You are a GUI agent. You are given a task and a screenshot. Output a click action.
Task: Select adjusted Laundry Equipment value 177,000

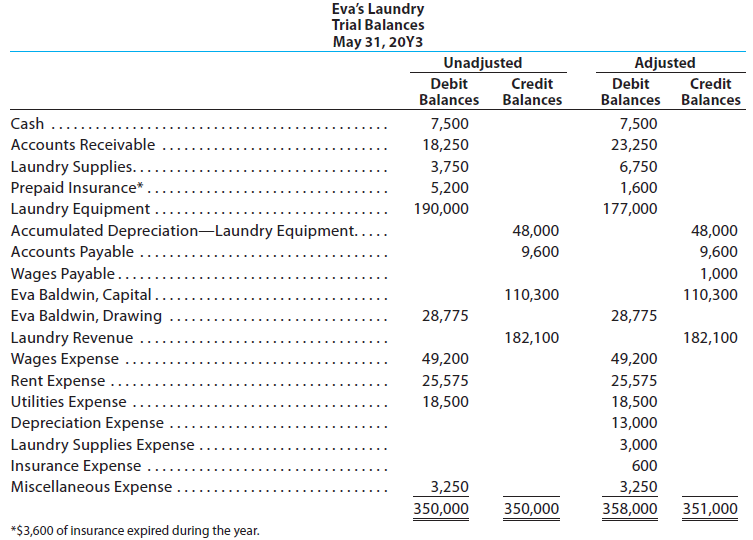click(x=630, y=209)
